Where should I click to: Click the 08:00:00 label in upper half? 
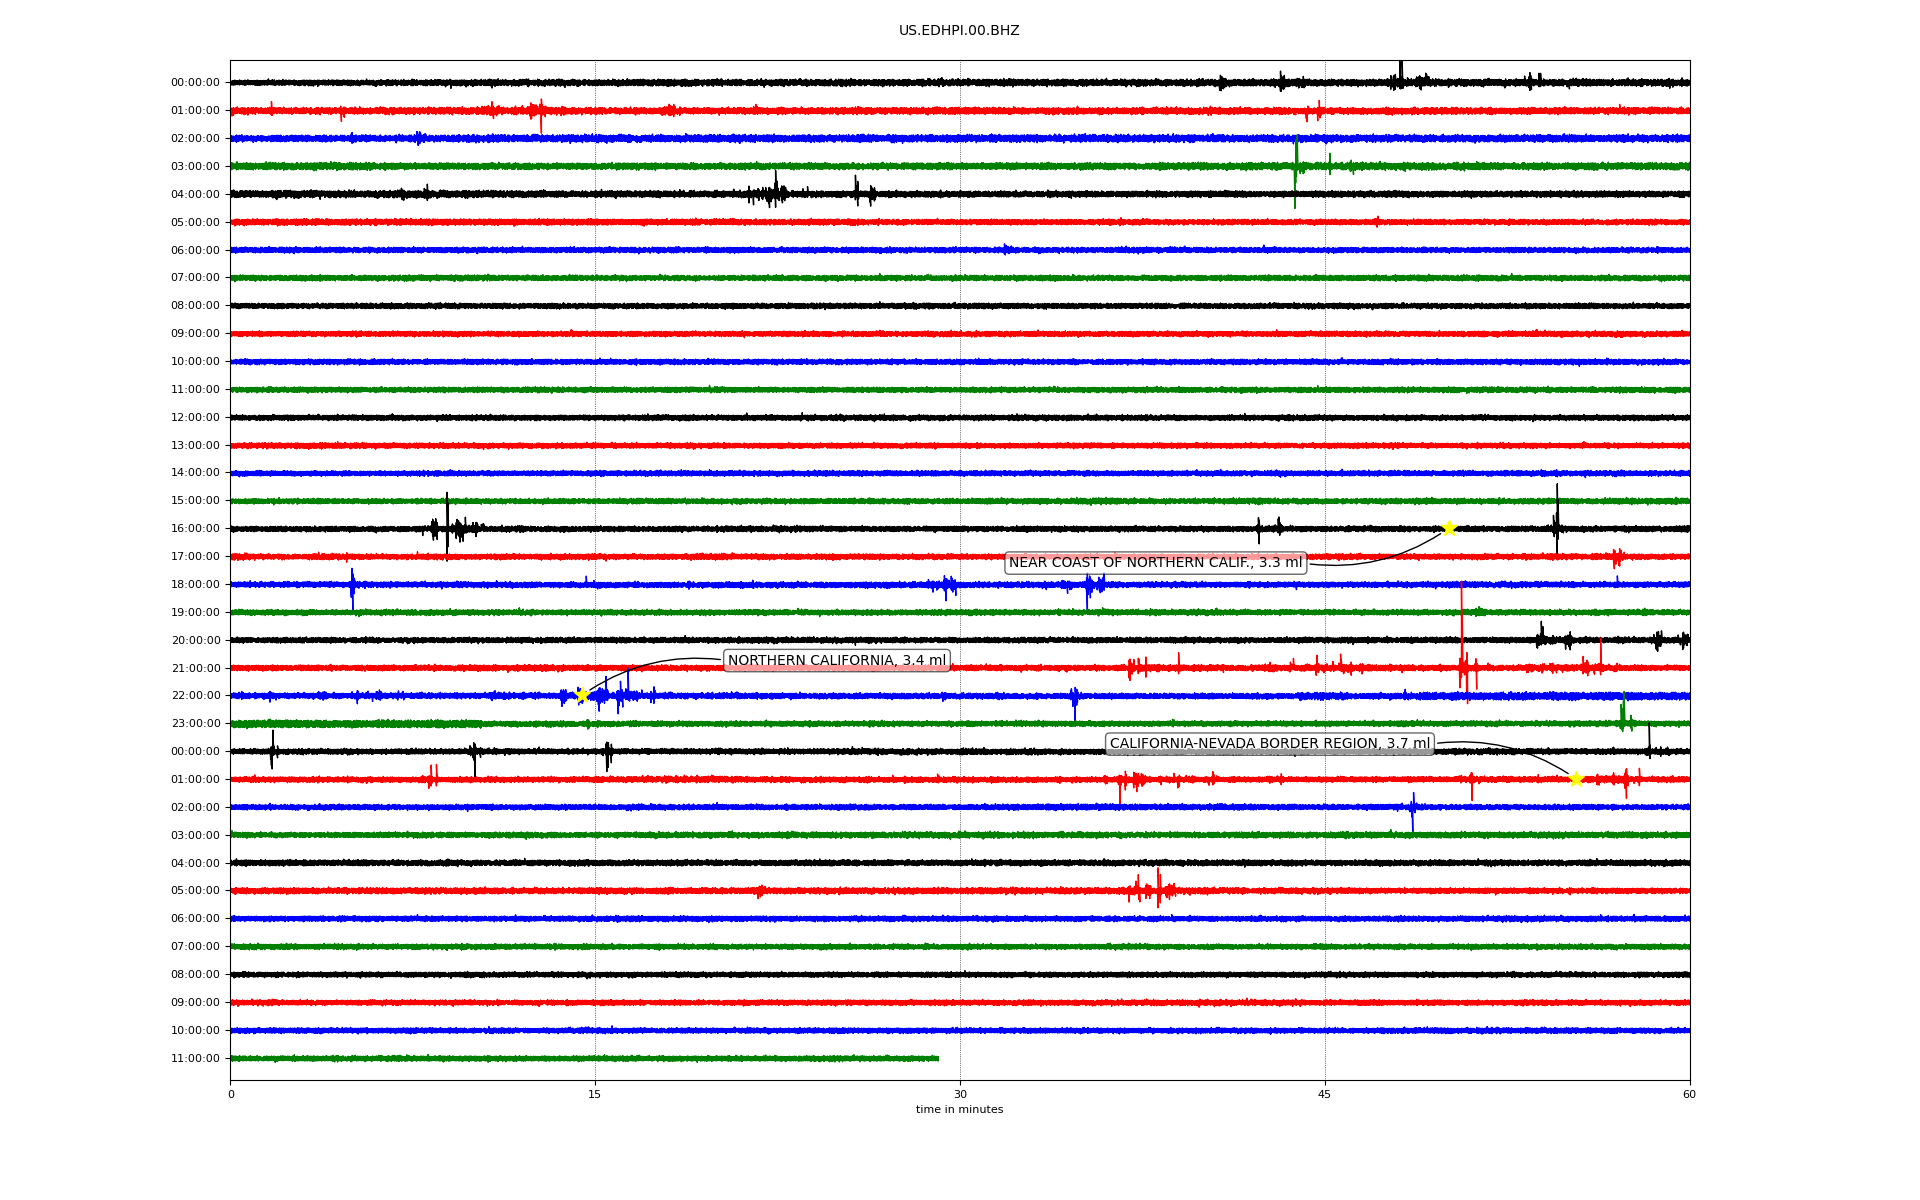pos(195,305)
